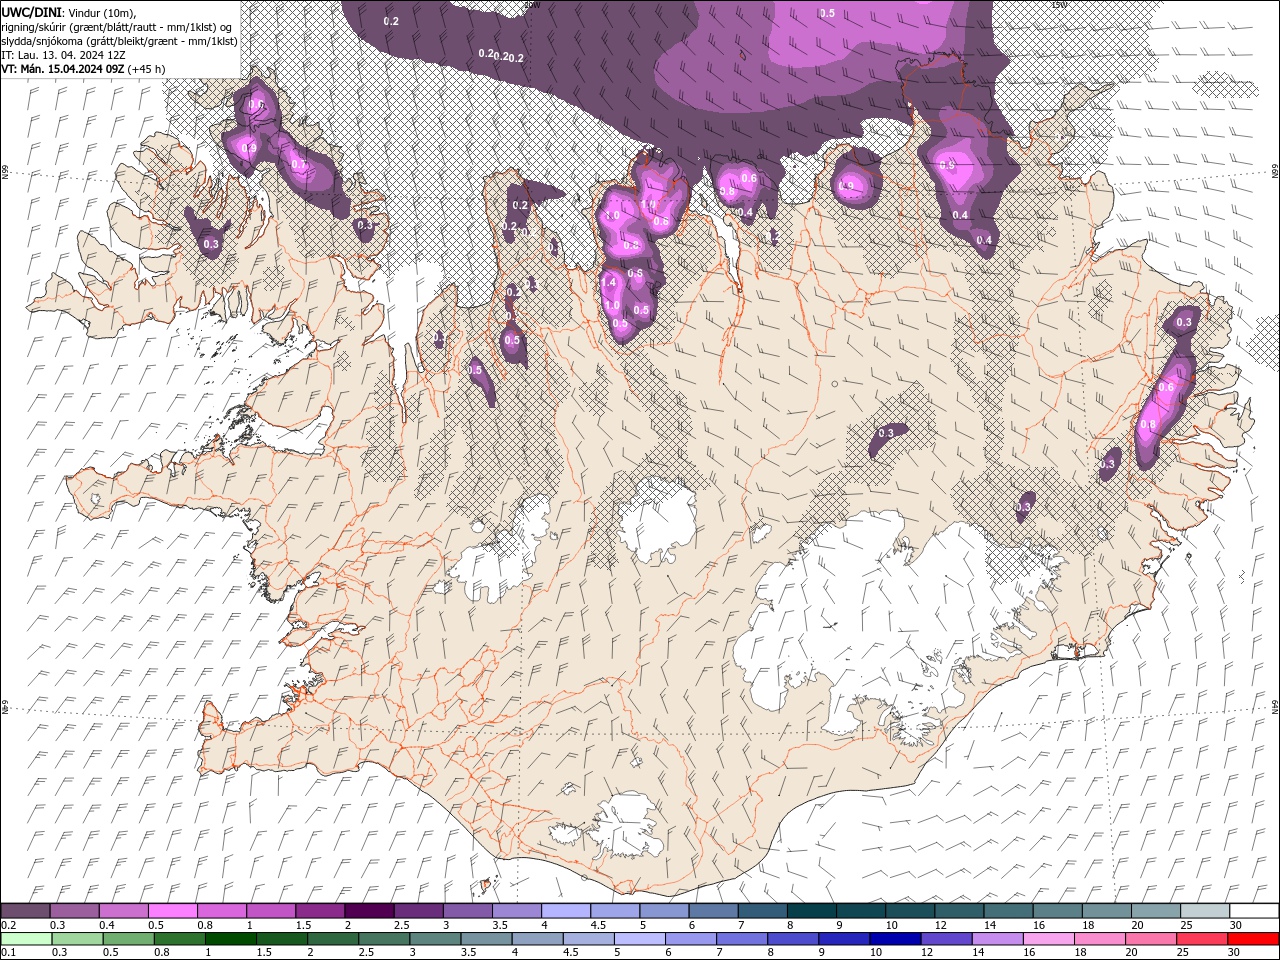
Task: Select the darkest purple swatch between 2 and 2.5 in top legend row
Action: pos(369,911)
